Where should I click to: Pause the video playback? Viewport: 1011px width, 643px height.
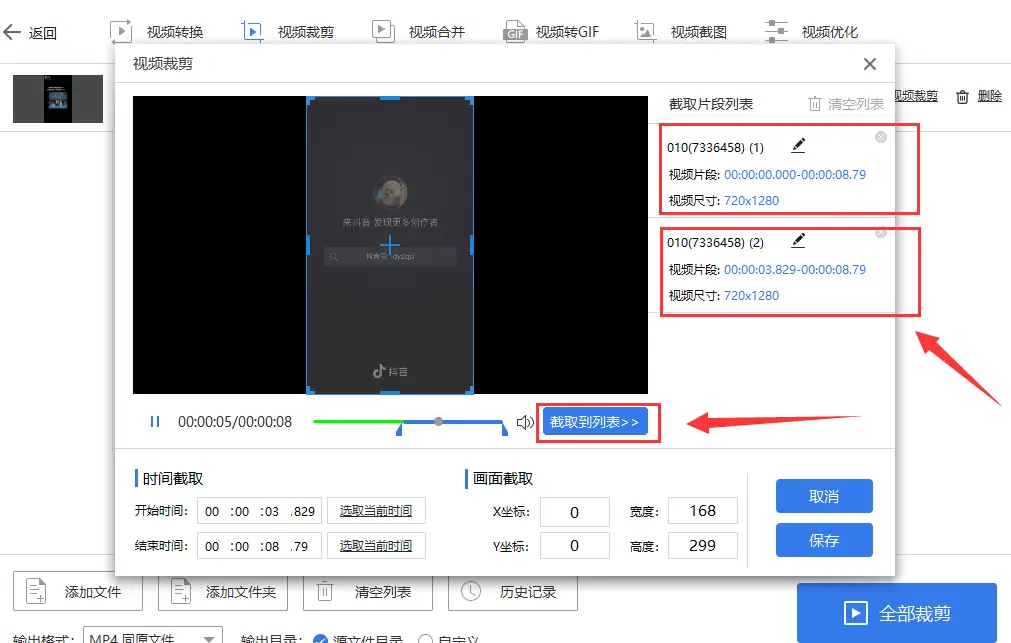coord(155,422)
